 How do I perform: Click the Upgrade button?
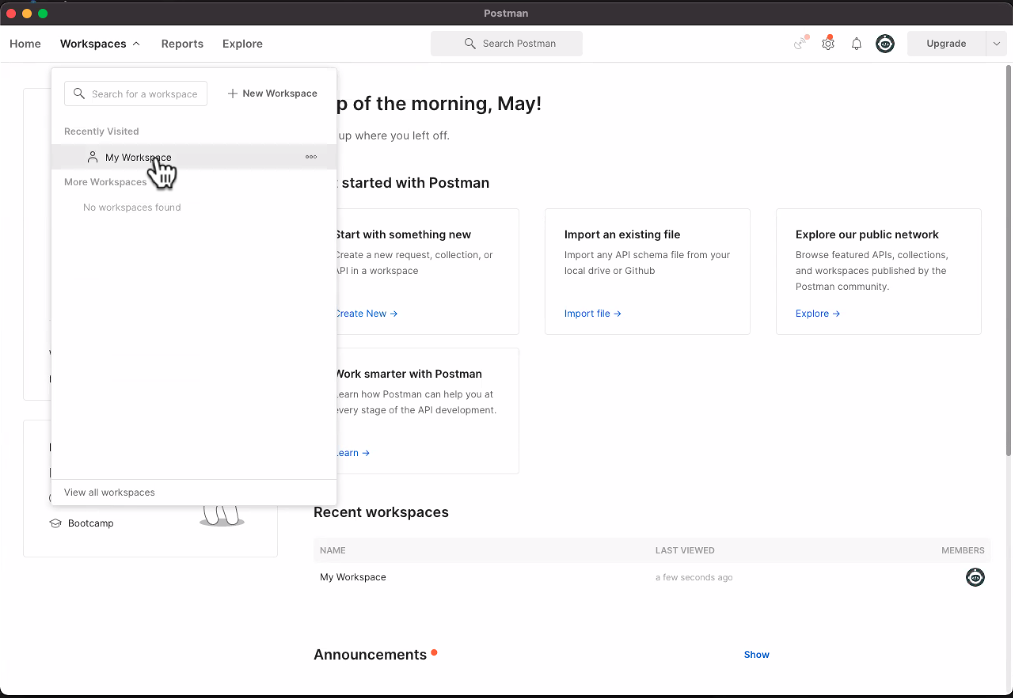coord(946,44)
